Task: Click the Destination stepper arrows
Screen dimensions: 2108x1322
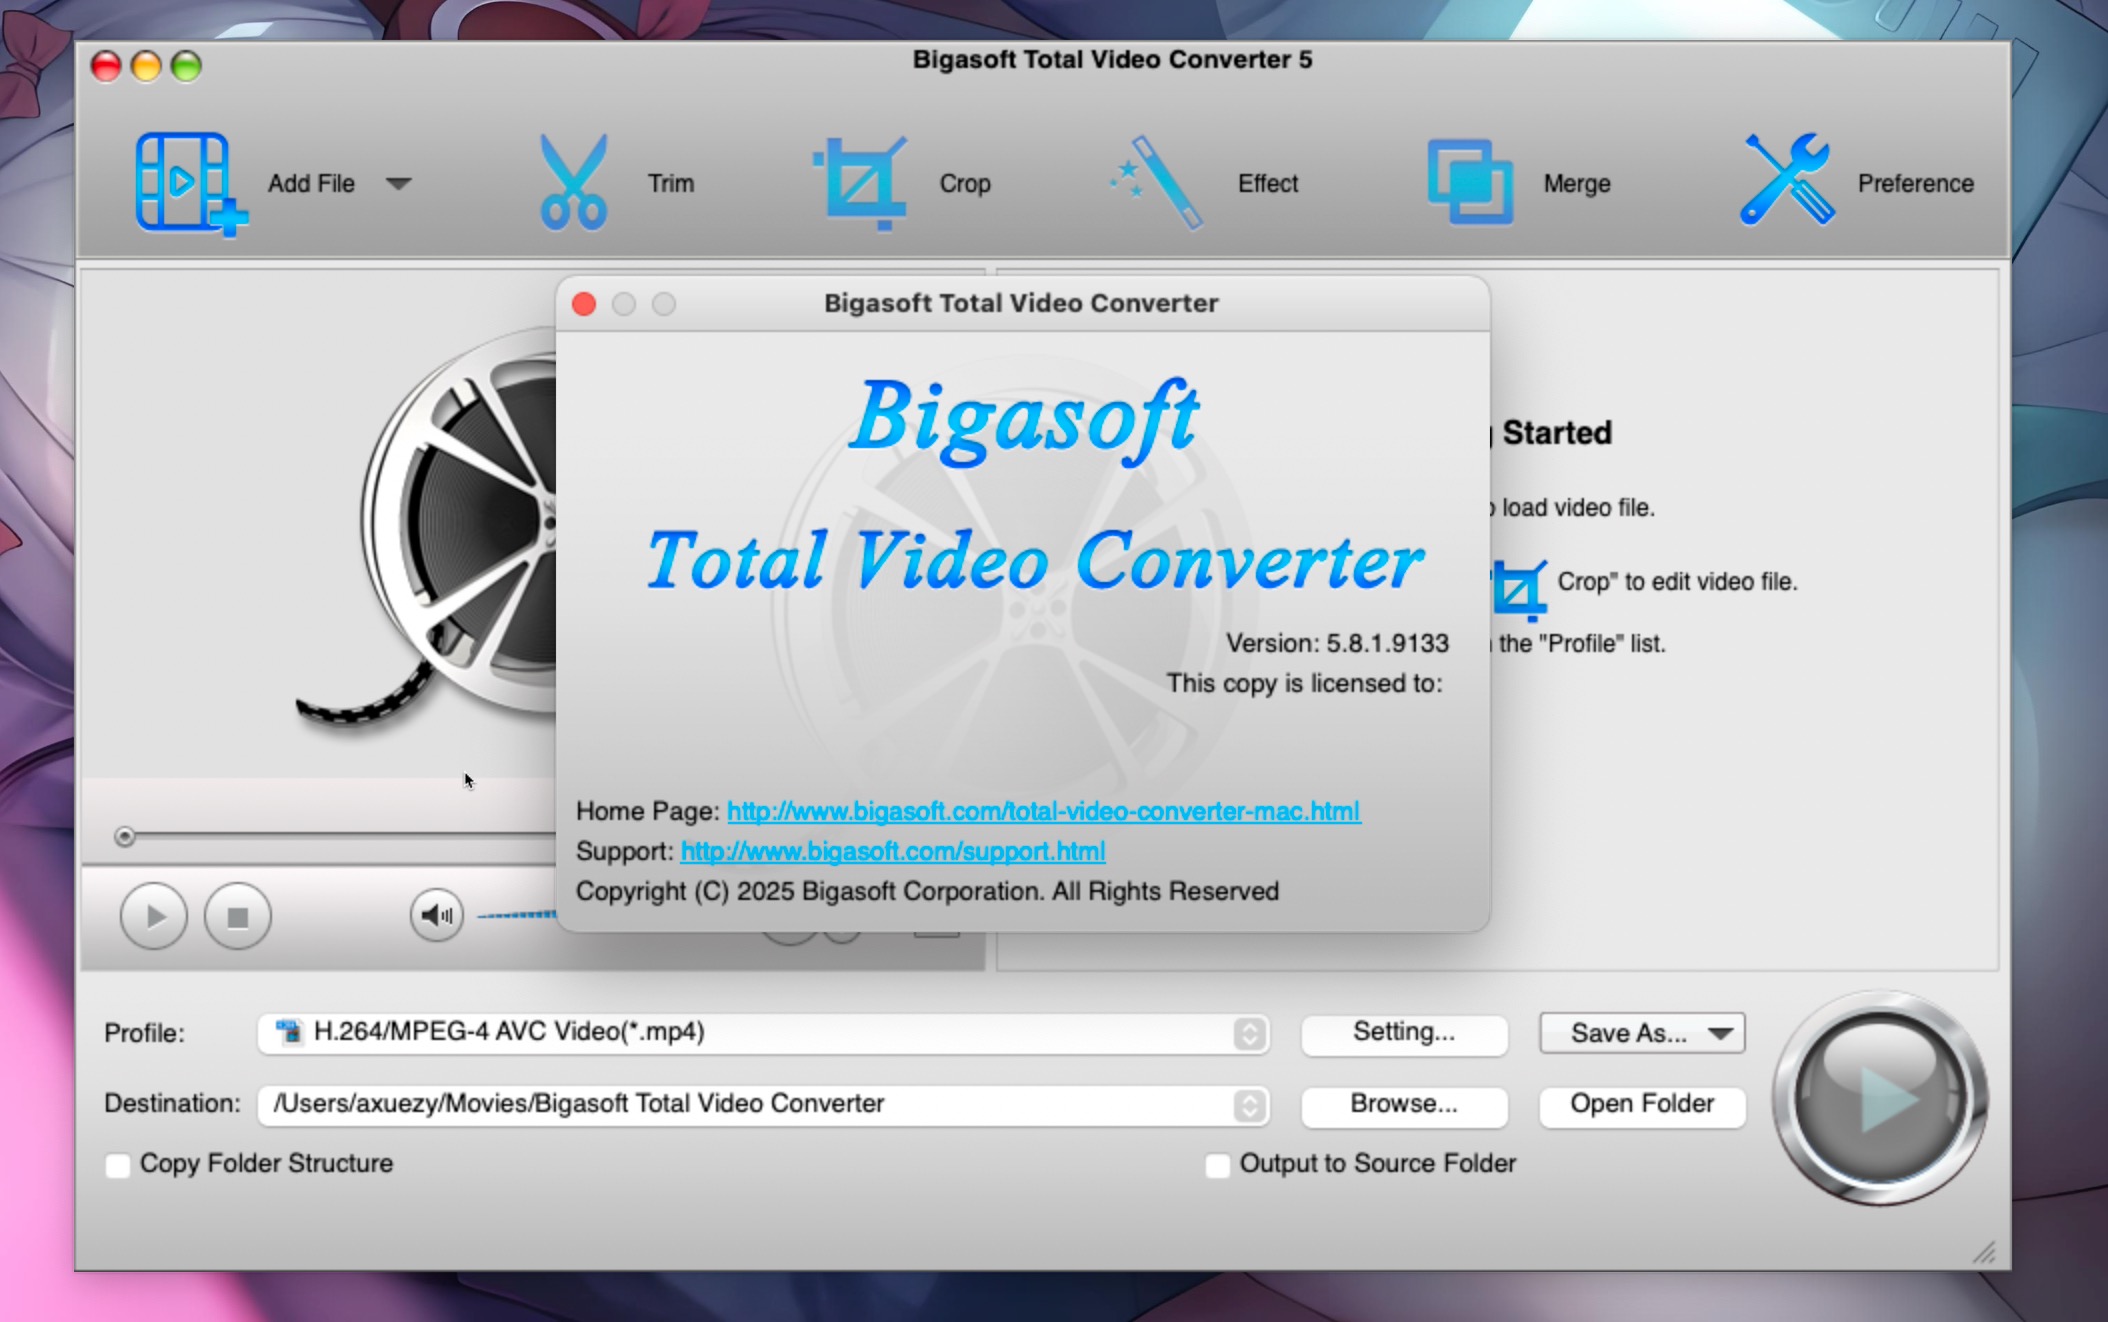Action: tap(1249, 1105)
